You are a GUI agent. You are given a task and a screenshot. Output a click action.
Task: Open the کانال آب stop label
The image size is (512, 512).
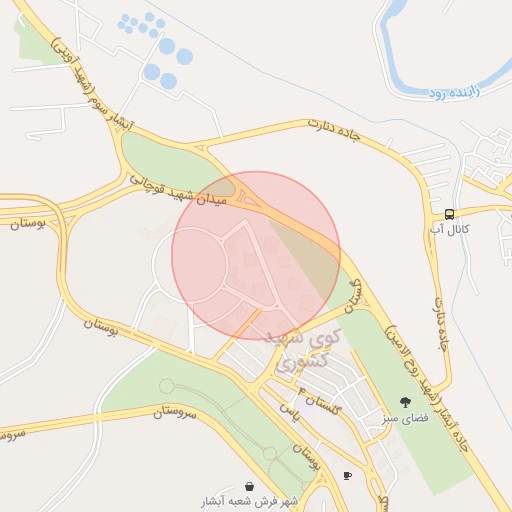click(x=449, y=229)
